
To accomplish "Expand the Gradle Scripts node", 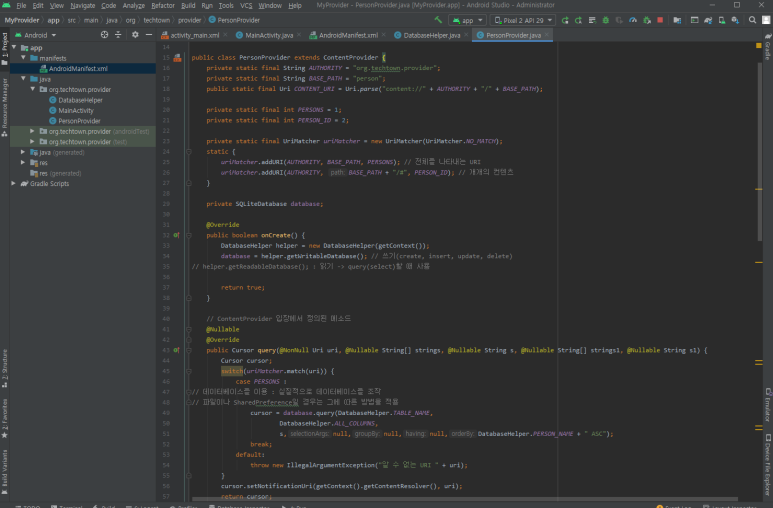I will coord(14,183).
